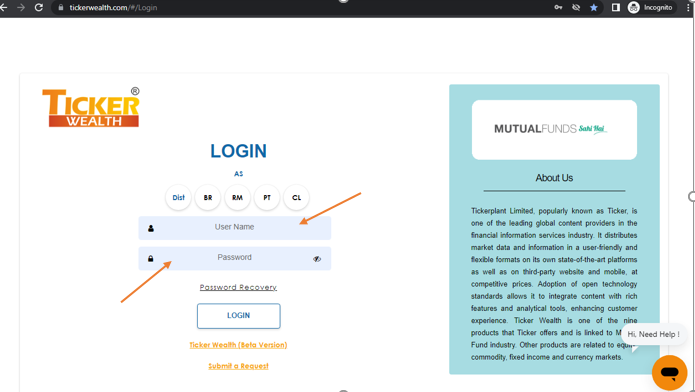Click the Submit a Request link
The image size is (695, 392).
tap(238, 366)
